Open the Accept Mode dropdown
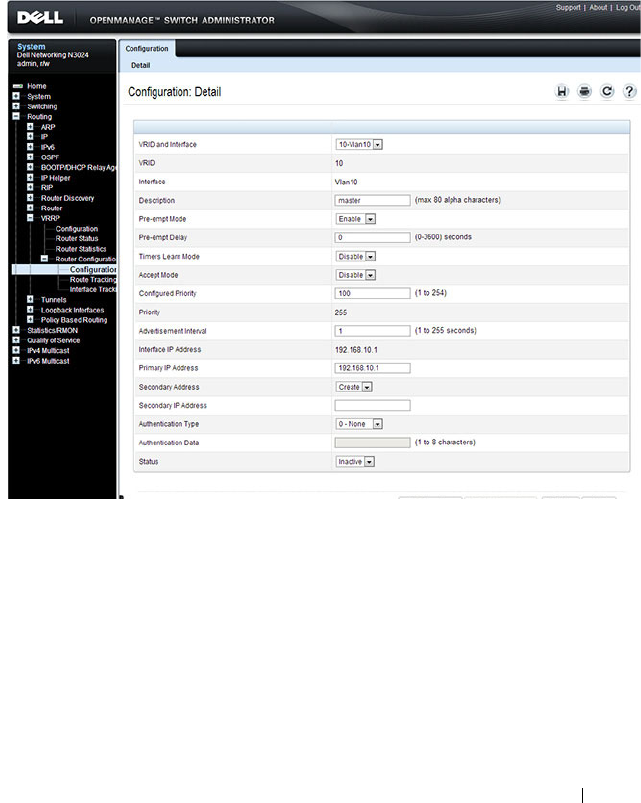 pyautogui.click(x=355, y=275)
